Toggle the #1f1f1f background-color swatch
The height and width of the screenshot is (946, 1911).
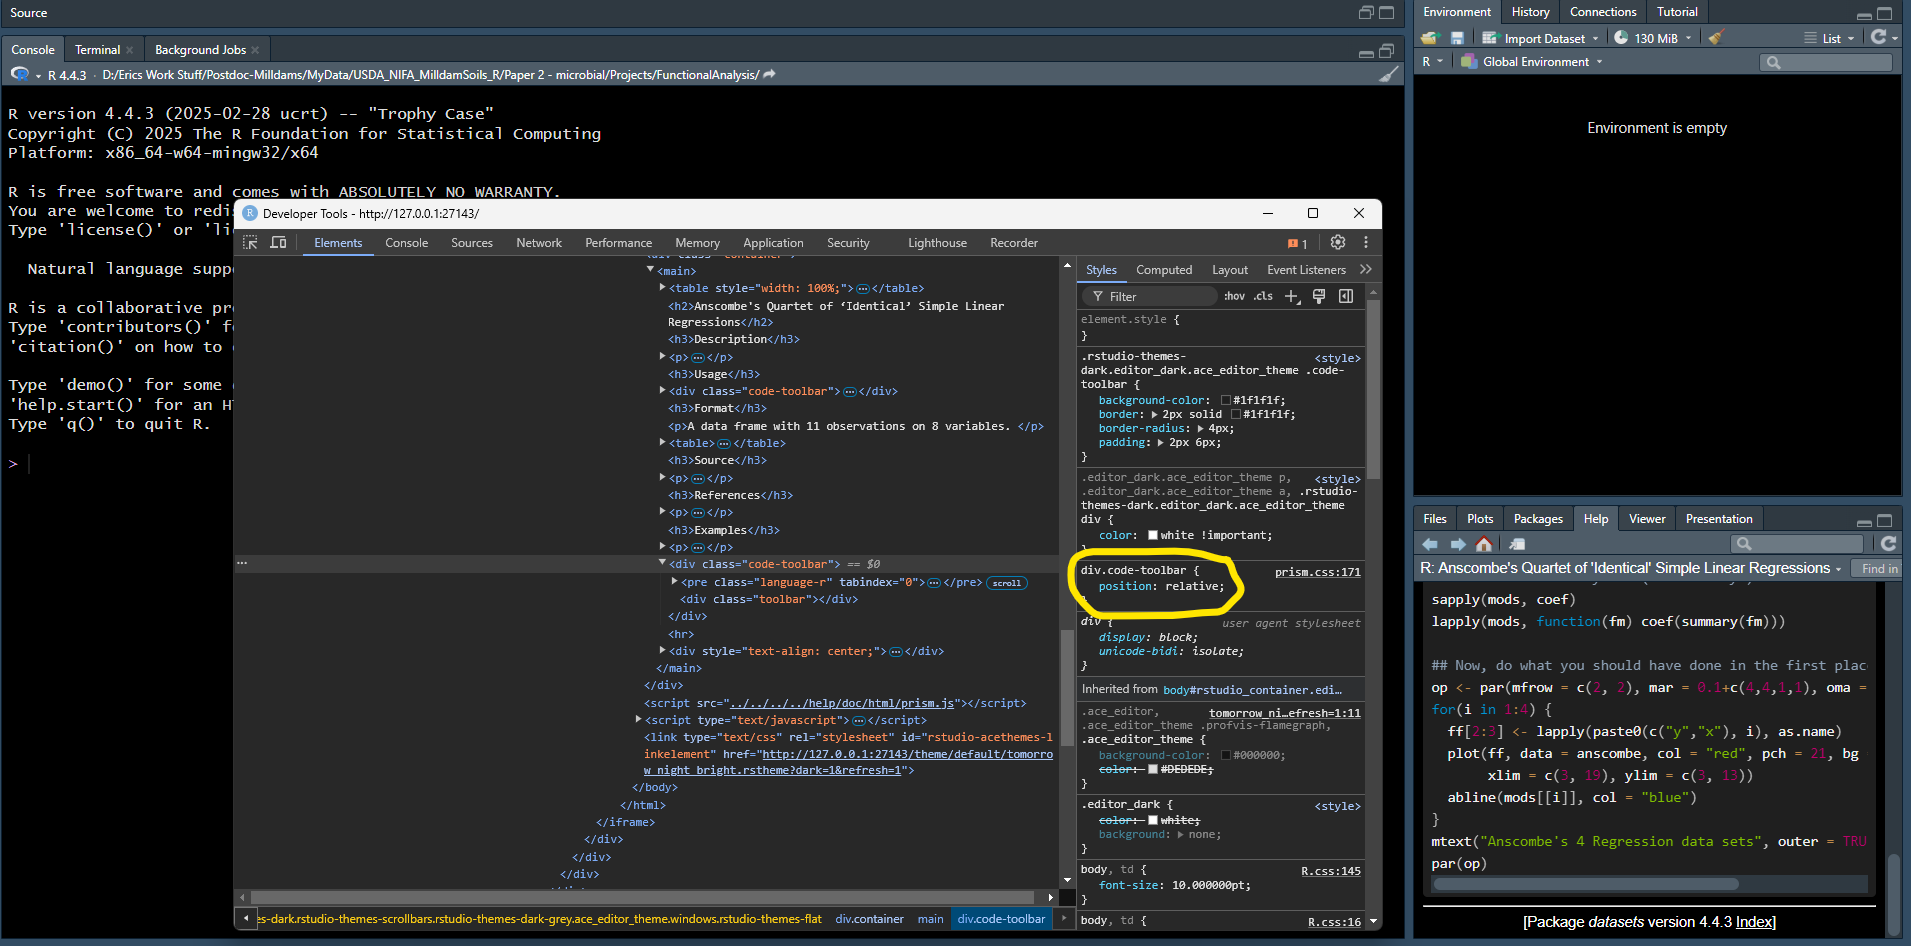point(1226,400)
